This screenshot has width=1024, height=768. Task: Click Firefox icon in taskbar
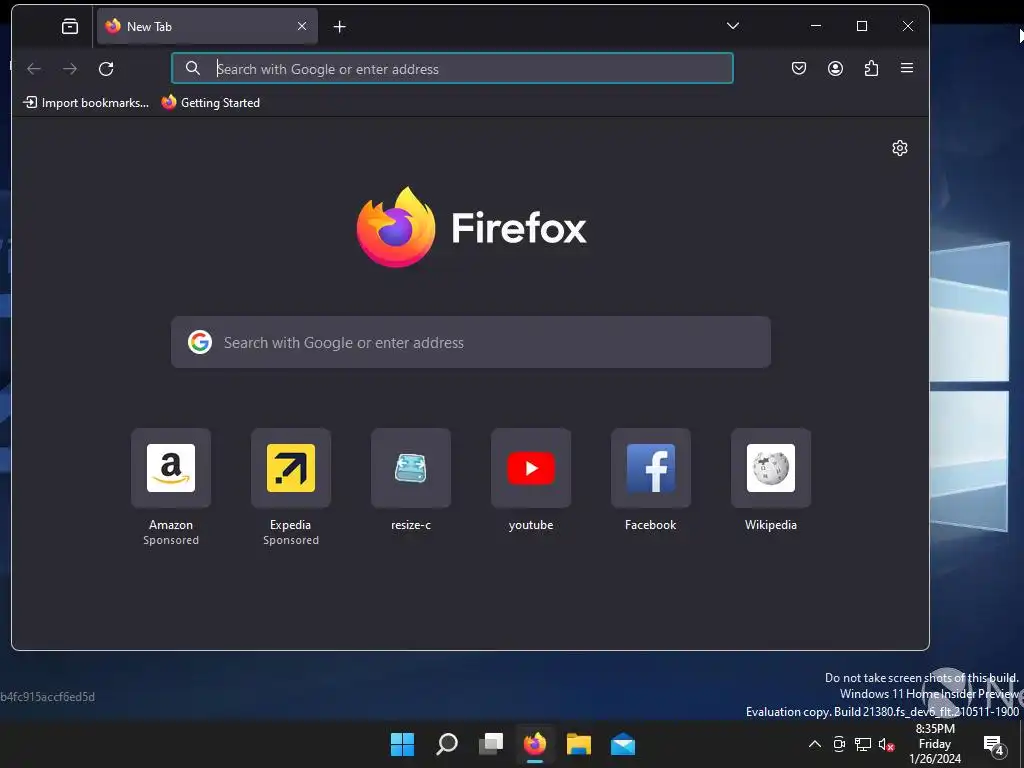[535, 744]
